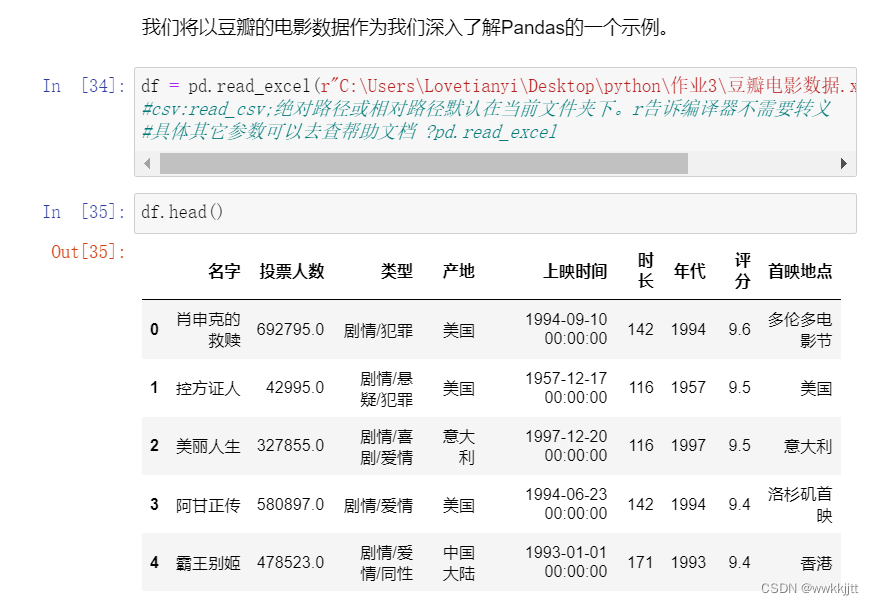Click row index 3
The image size is (874, 605).
[154, 505]
